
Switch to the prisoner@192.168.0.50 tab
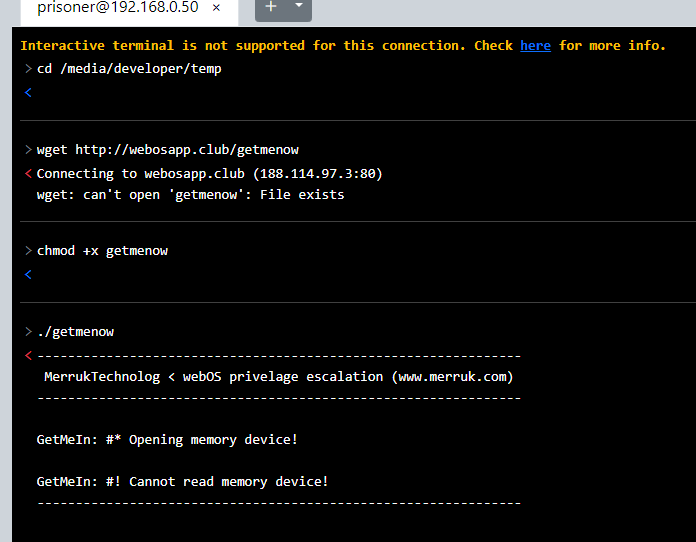pyautogui.click(x=117, y=8)
